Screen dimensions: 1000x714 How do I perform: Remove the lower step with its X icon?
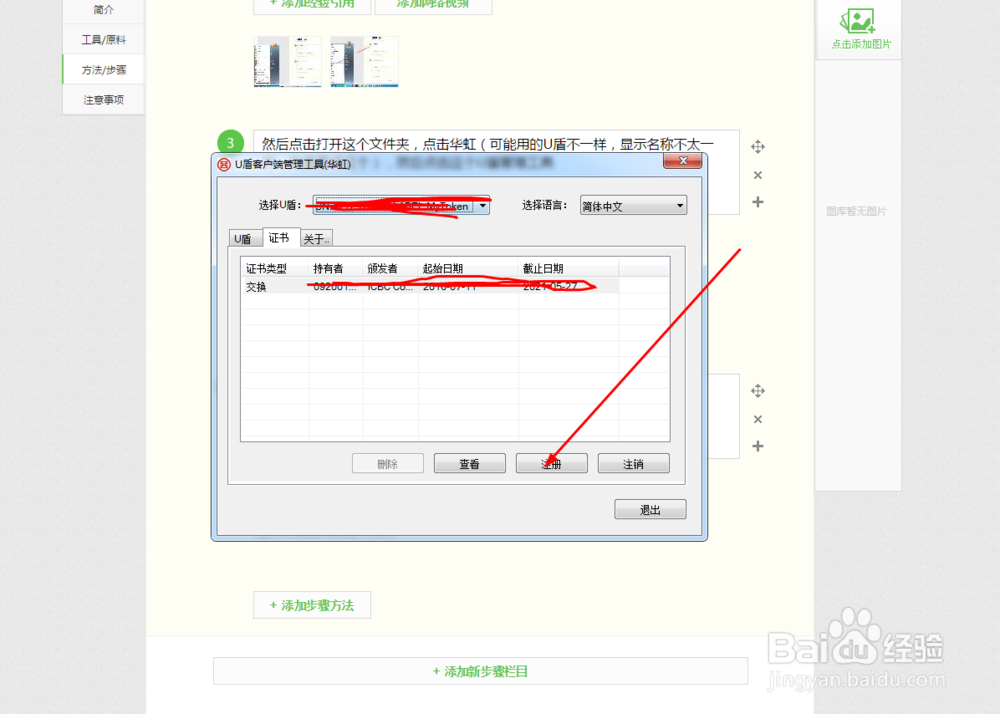[x=758, y=419]
